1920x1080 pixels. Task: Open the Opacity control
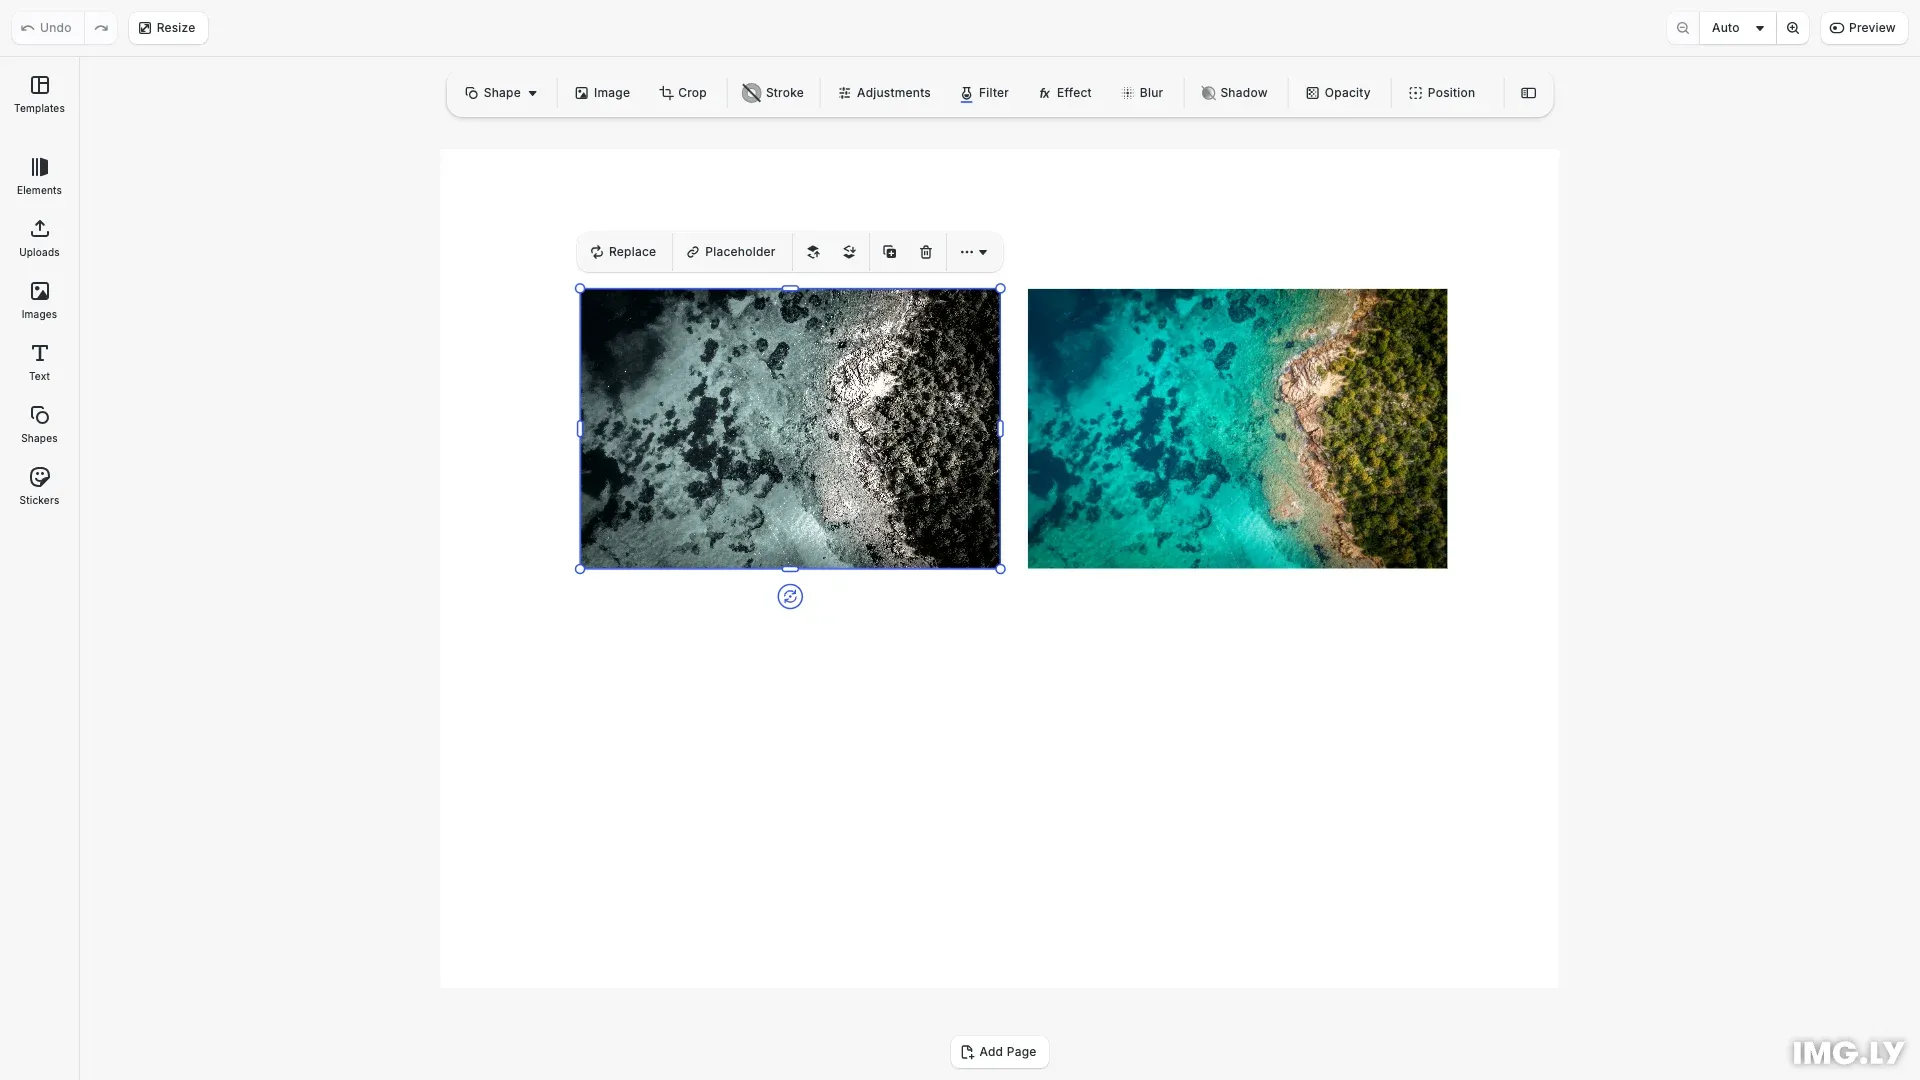point(1338,92)
